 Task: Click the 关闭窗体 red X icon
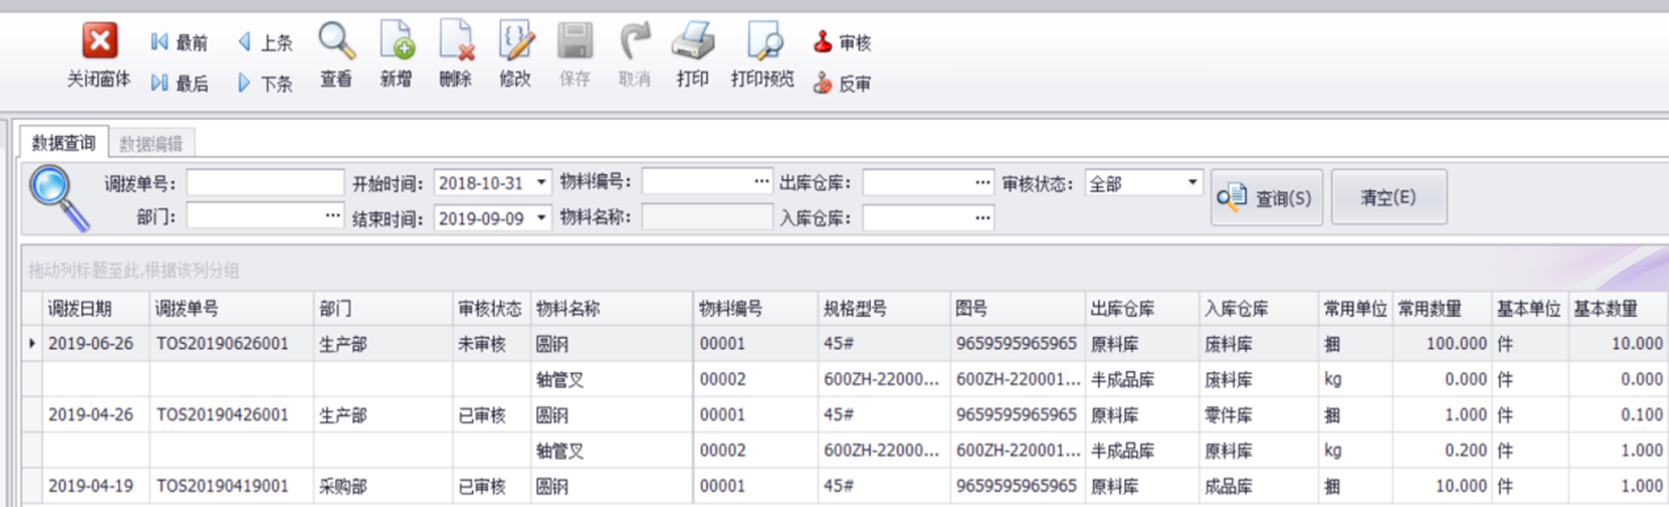pos(99,42)
